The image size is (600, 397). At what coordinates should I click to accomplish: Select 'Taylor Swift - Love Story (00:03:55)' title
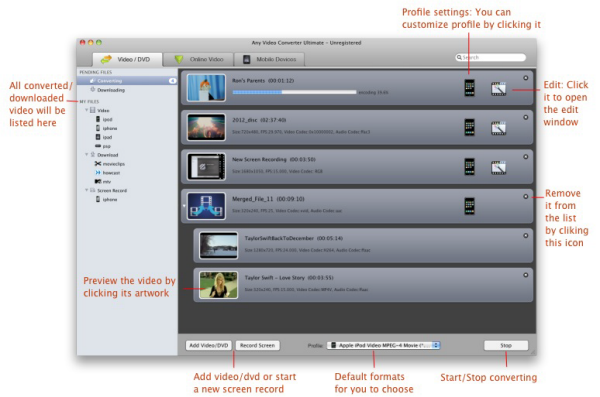[289, 278]
